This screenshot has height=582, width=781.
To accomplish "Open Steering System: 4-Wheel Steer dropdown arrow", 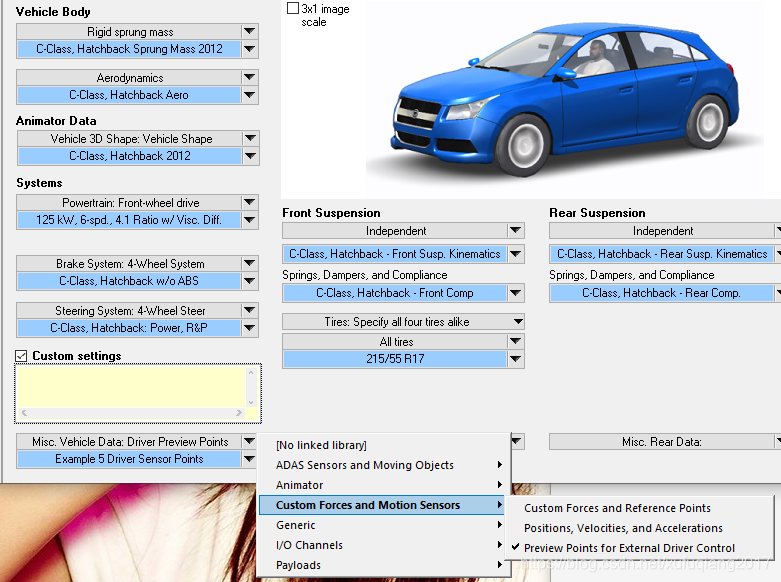I will coord(250,310).
